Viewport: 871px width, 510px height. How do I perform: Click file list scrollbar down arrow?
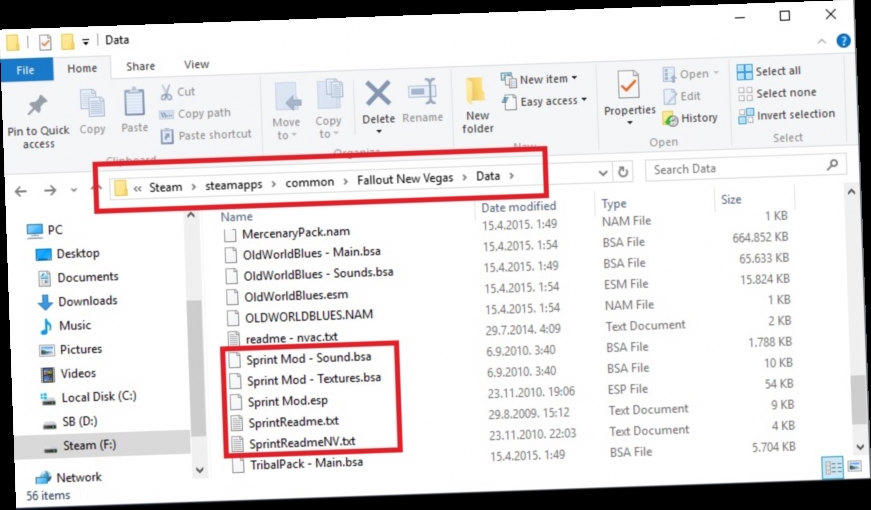point(860,446)
